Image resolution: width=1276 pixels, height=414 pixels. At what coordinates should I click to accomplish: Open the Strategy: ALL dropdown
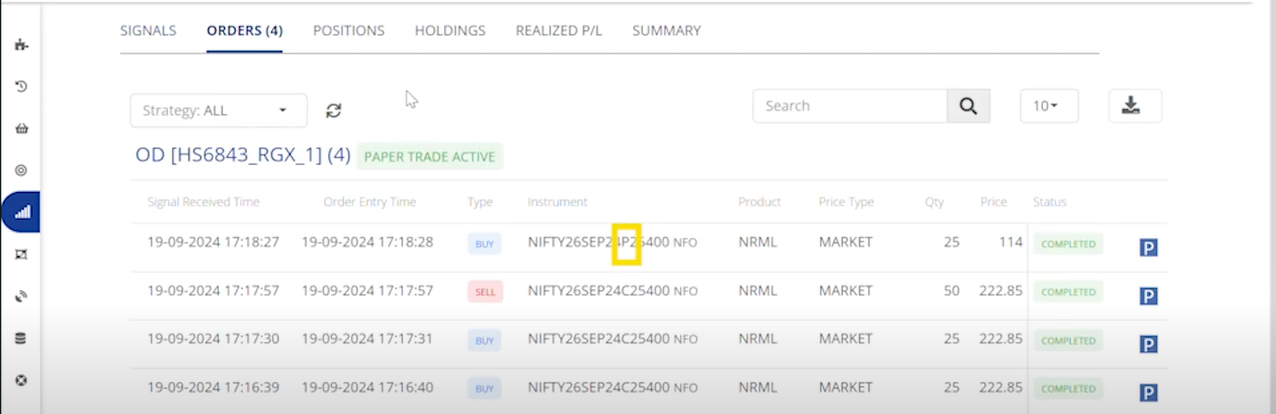click(218, 110)
